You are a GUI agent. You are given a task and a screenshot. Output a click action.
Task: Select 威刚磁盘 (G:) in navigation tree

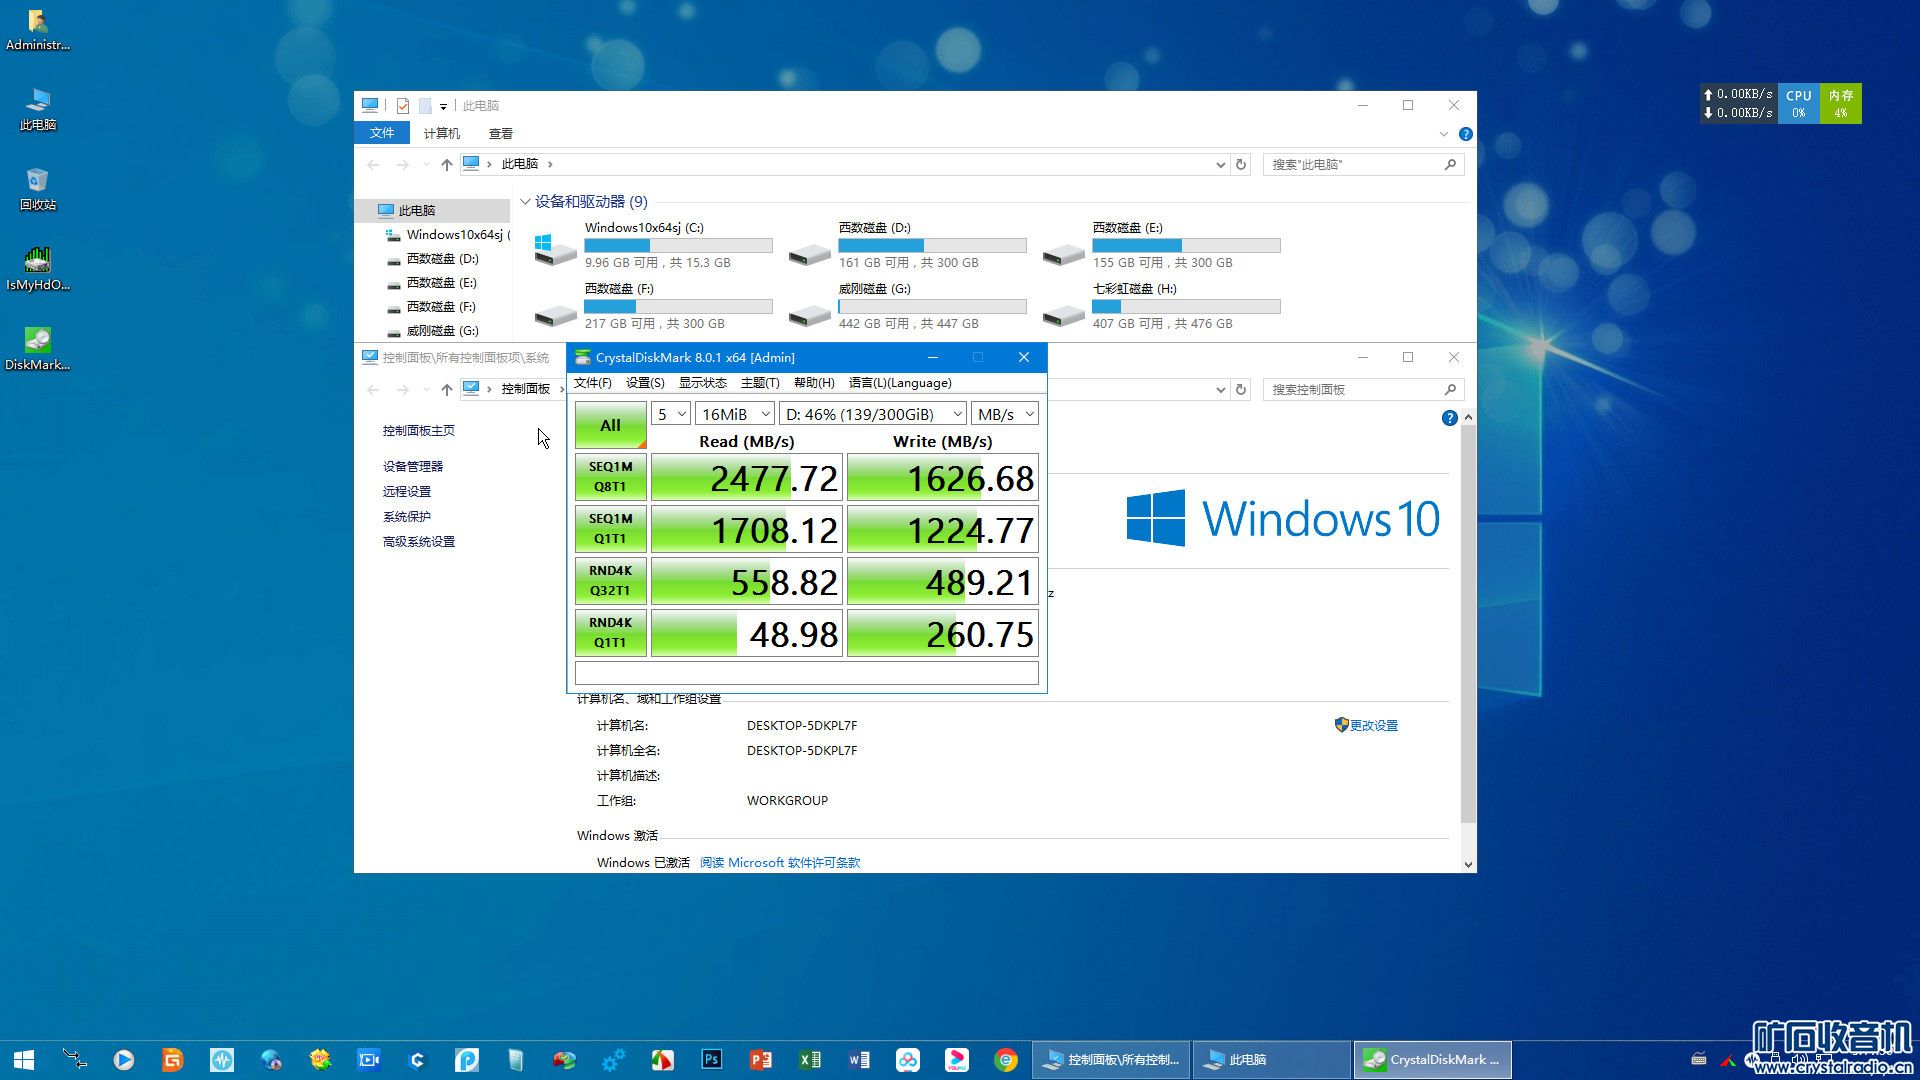tap(441, 330)
